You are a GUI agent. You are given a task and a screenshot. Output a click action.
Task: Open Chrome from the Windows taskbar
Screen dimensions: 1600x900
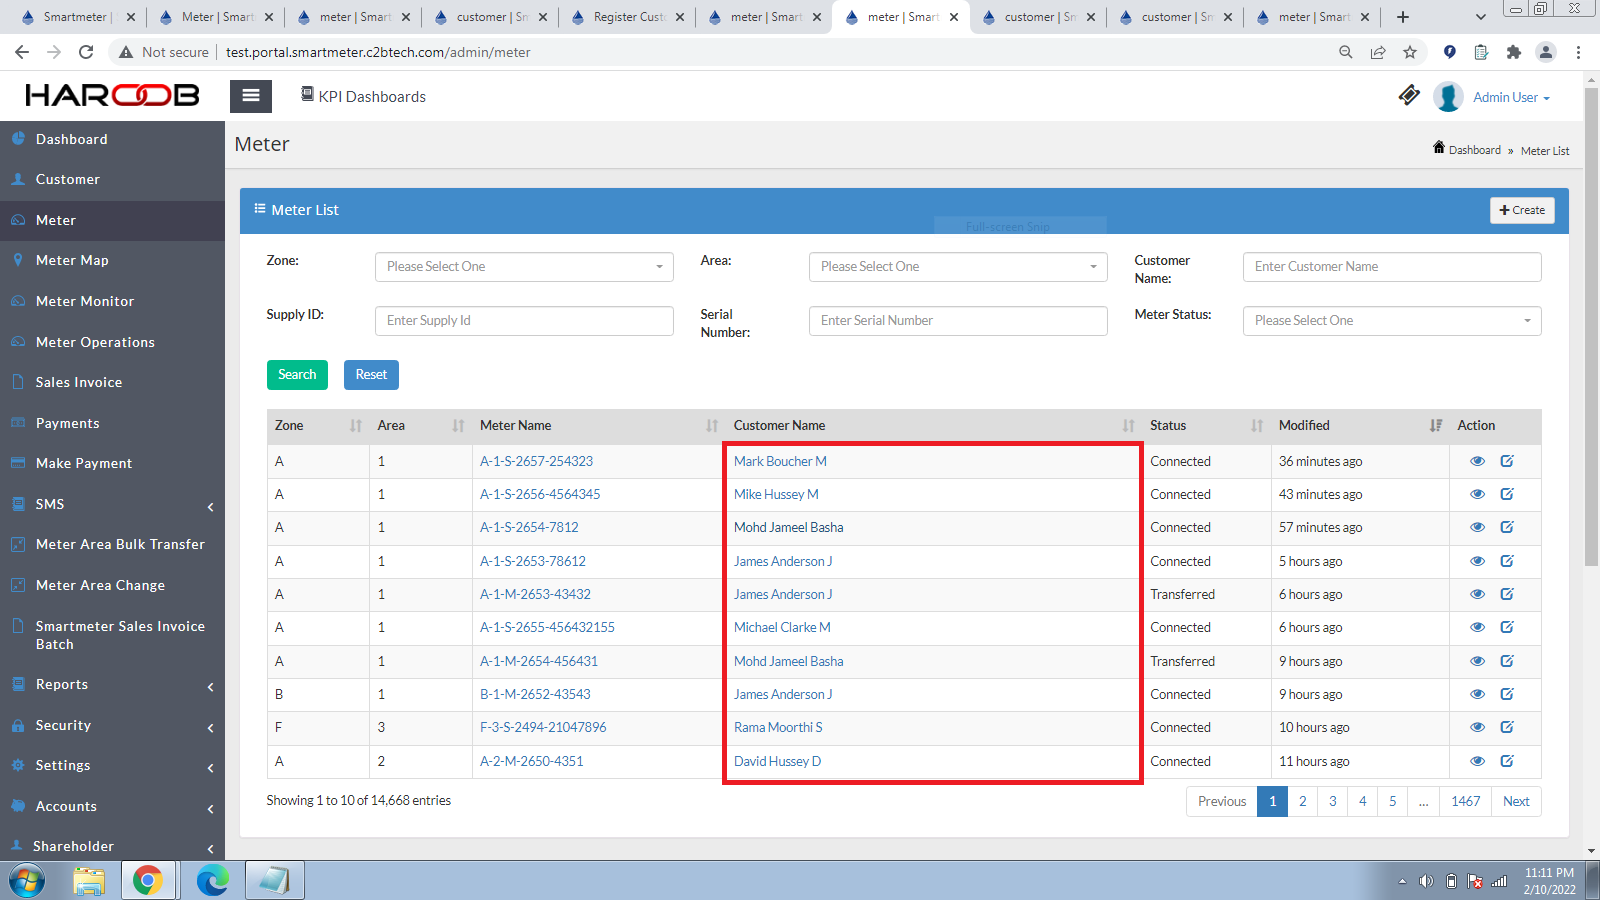tap(148, 881)
